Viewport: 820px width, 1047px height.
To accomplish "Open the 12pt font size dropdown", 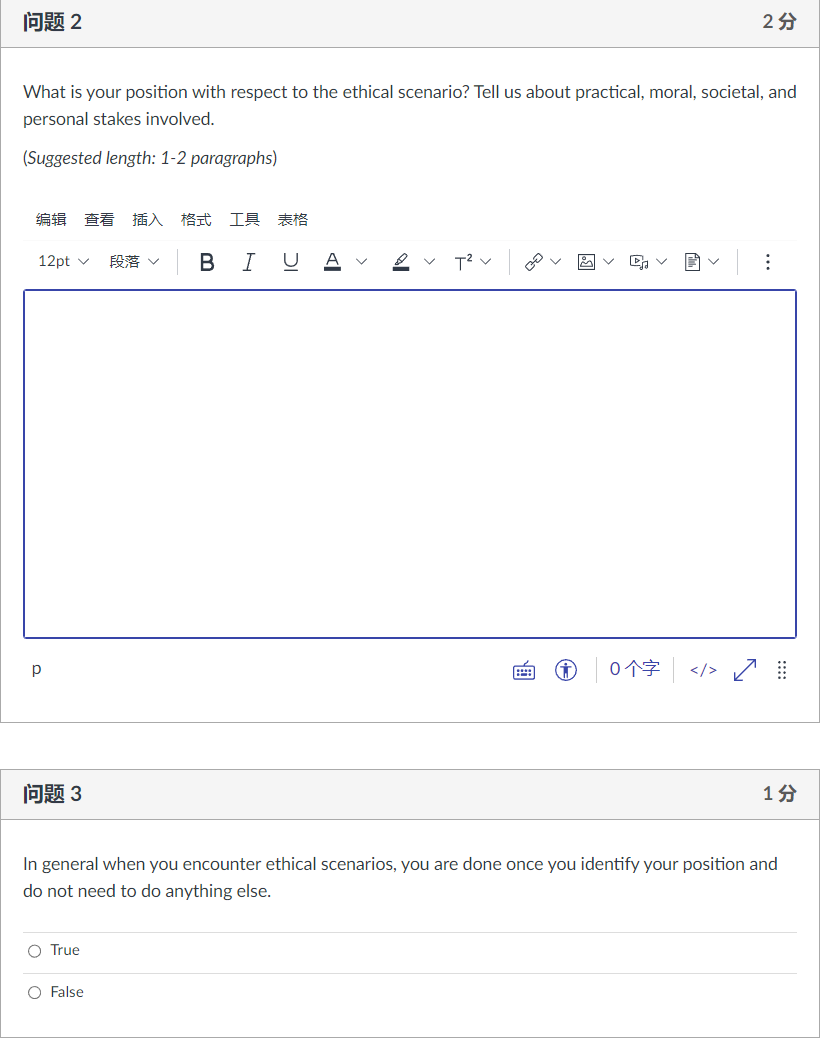I will (x=63, y=262).
